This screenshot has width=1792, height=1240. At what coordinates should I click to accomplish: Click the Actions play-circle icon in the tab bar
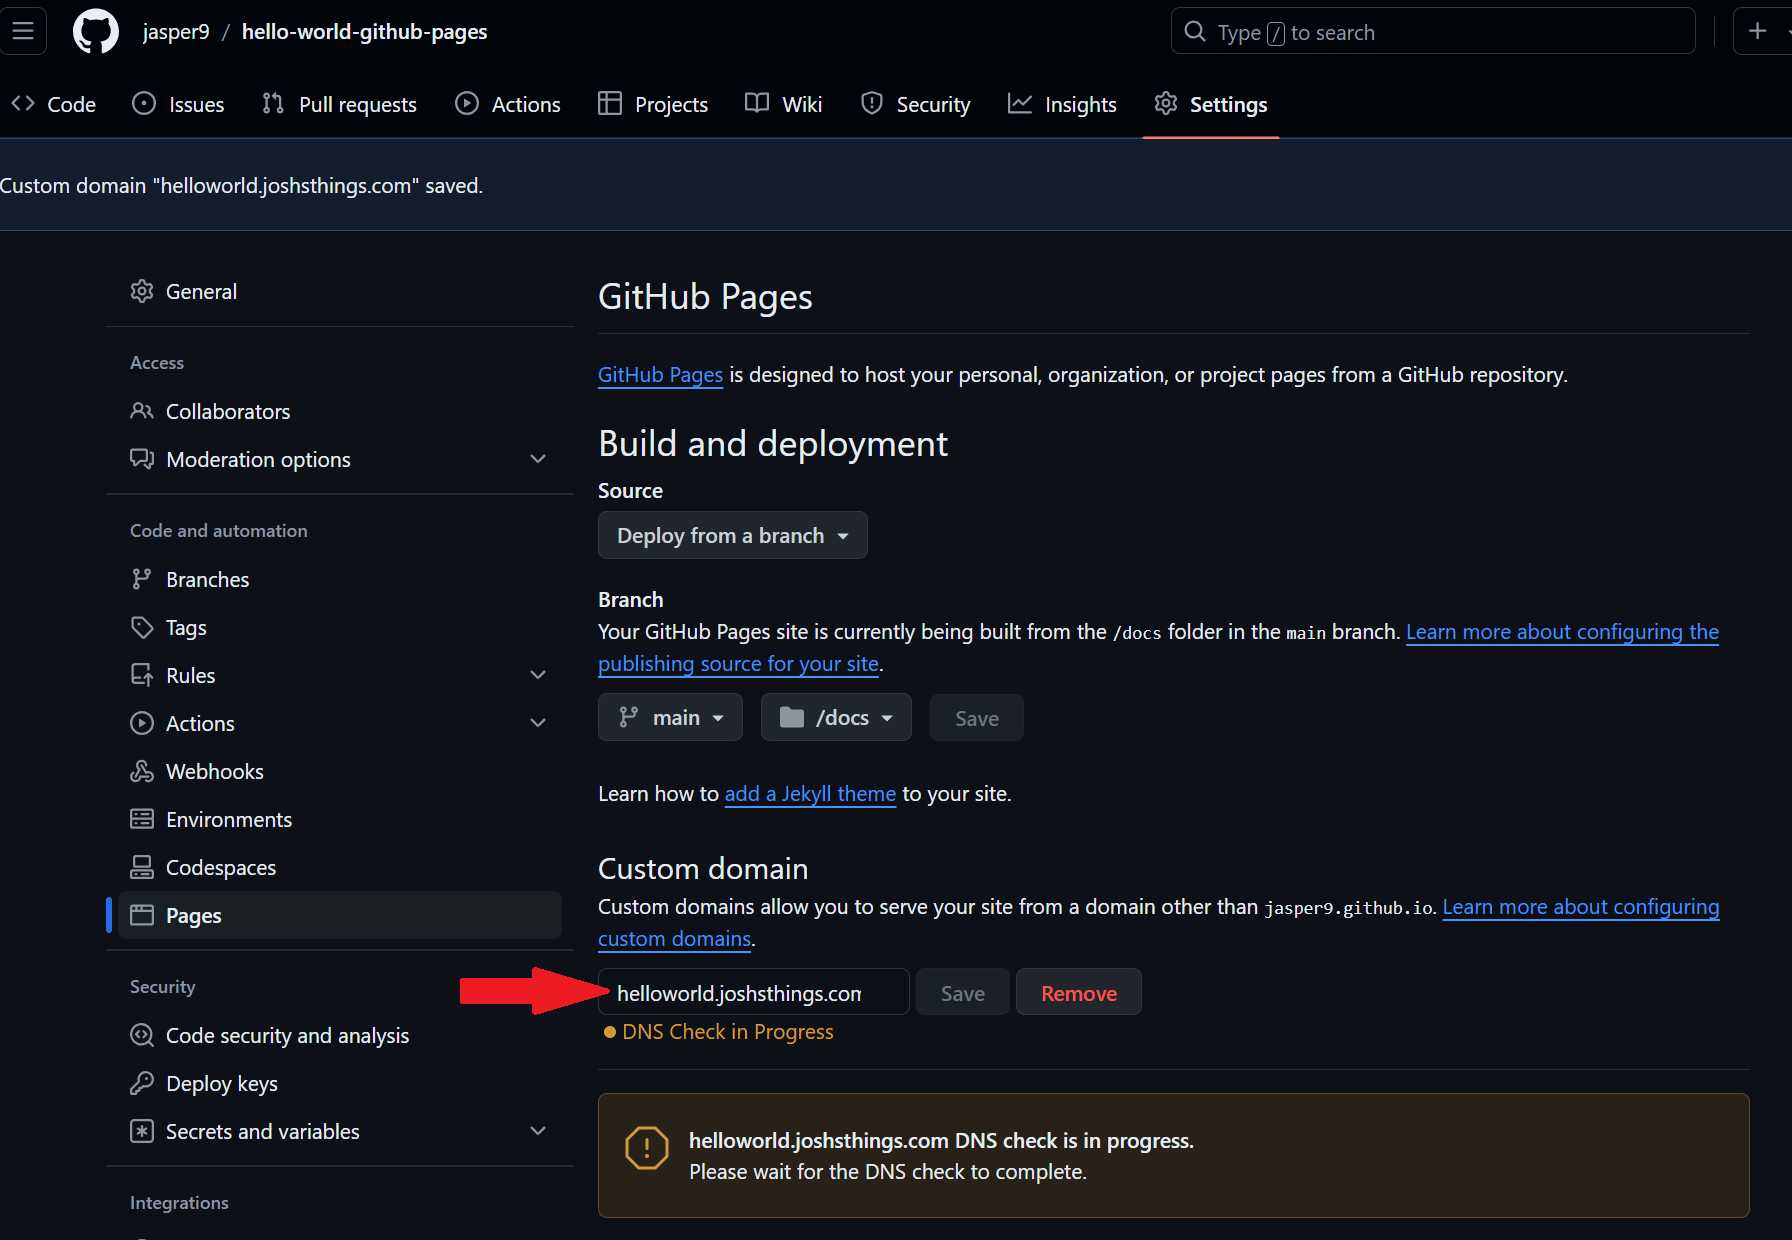[x=466, y=103]
